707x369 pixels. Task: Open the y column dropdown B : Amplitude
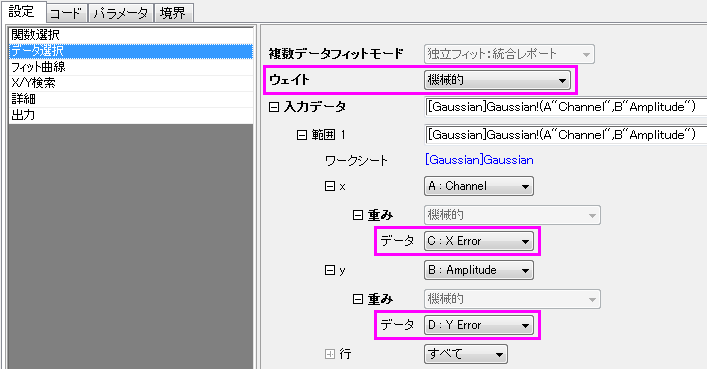(479, 270)
